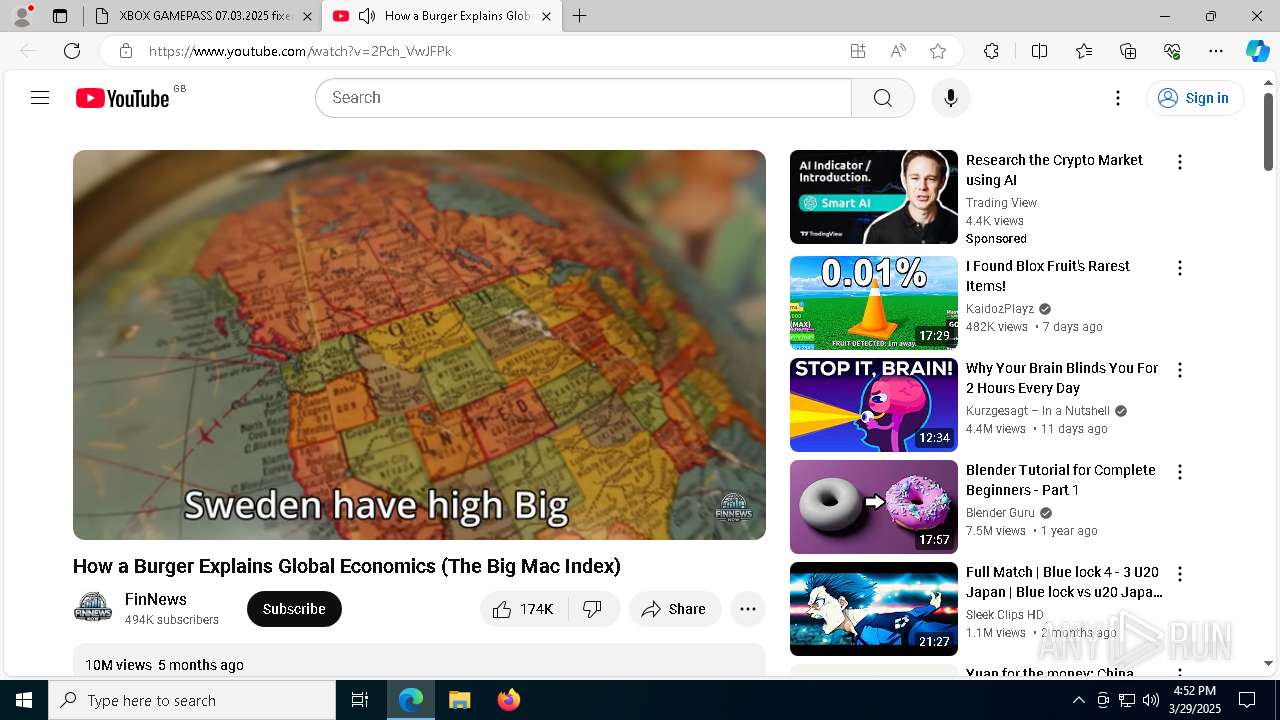Close the YouTube burger video tab
1280x720 pixels.
click(x=546, y=16)
